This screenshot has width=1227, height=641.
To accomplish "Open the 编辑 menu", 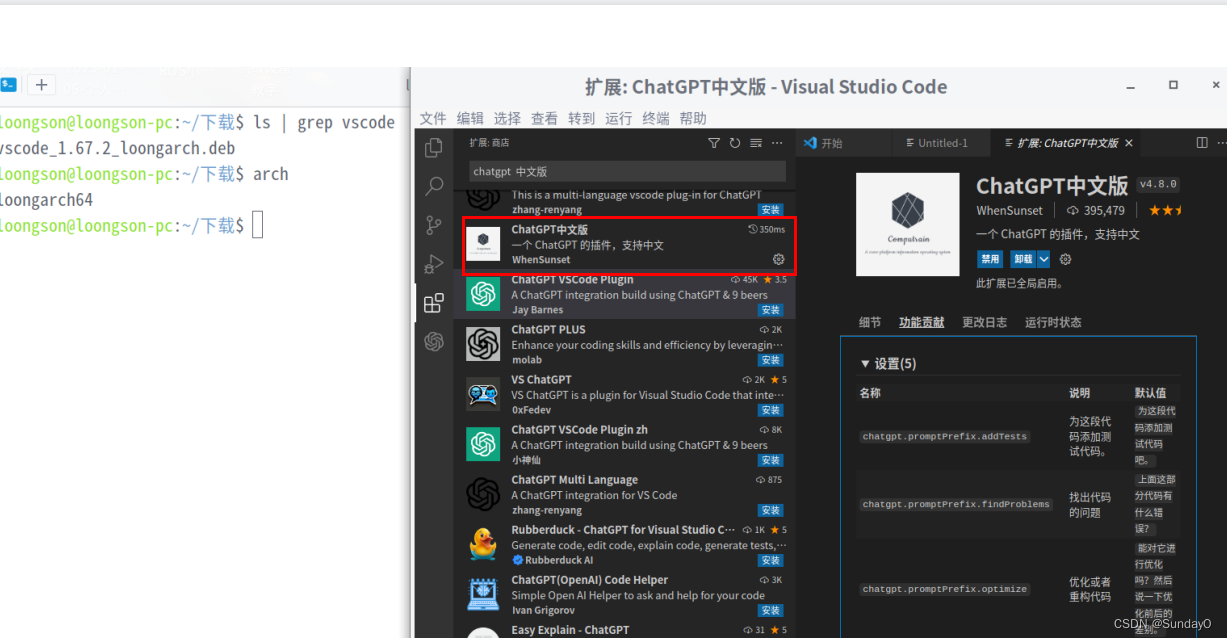I will coord(470,118).
